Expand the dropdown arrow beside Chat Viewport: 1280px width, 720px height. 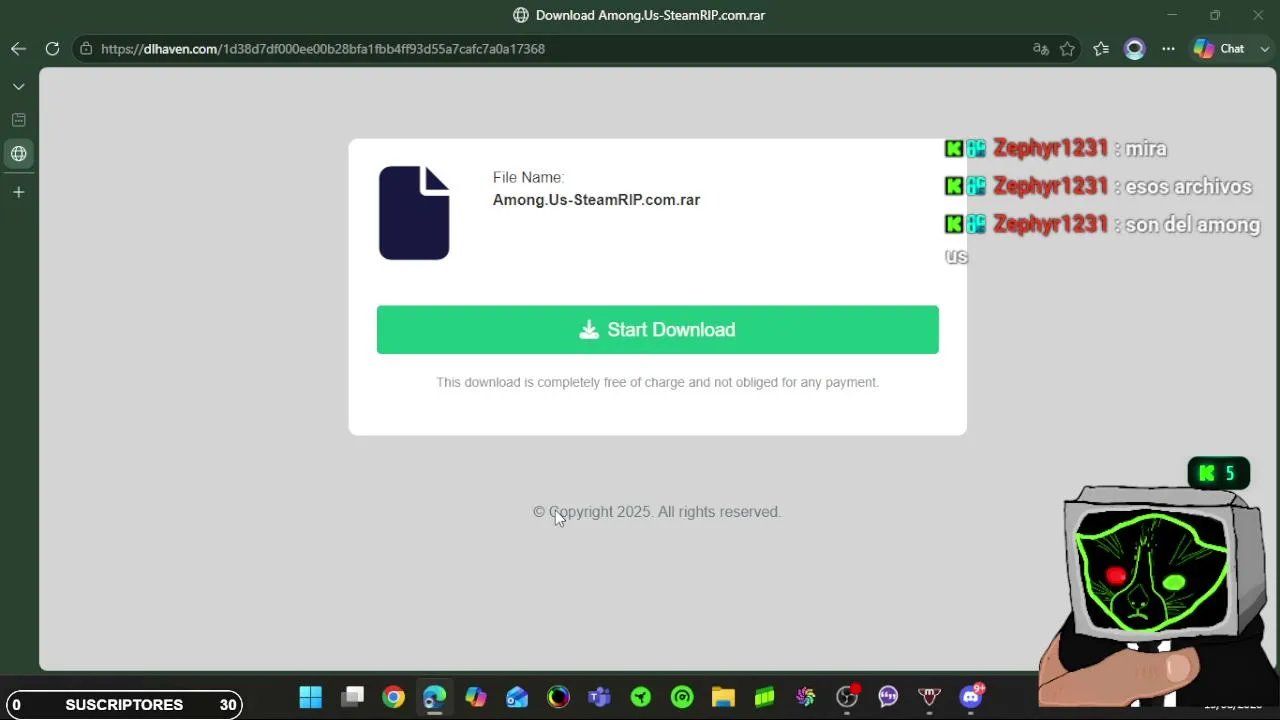coord(1265,49)
